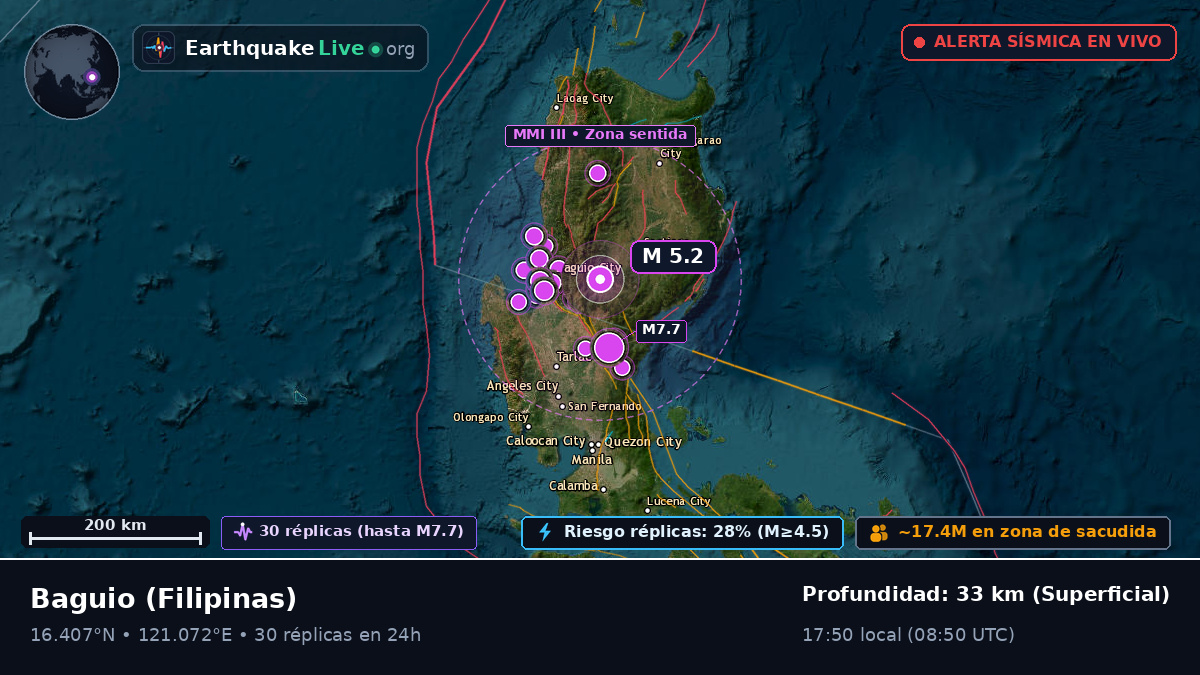This screenshot has height=675, width=1200.
Task: Click the lightning bolt risk icon
Action: point(545,532)
